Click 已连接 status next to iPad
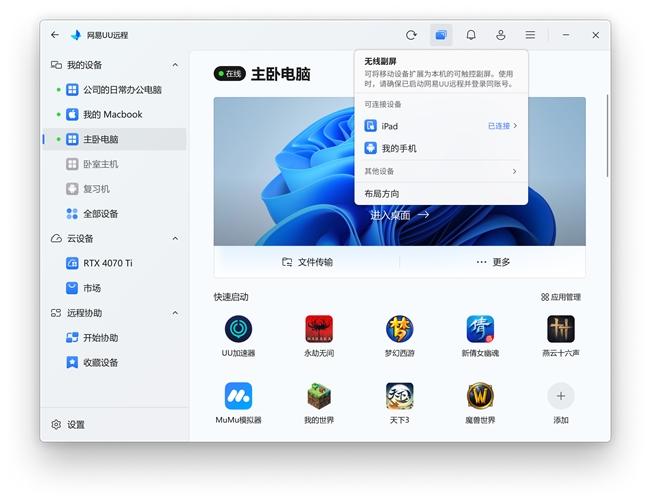This screenshot has width=650, height=501. pyautogui.click(x=499, y=126)
